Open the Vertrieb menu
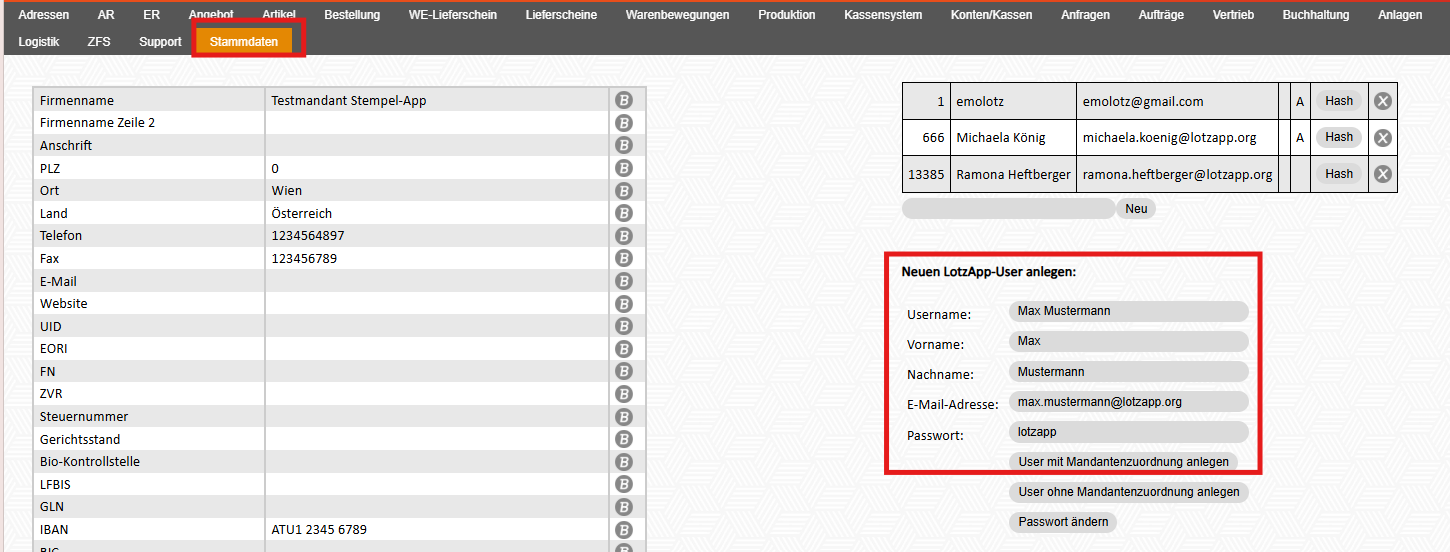 [1233, 15]
